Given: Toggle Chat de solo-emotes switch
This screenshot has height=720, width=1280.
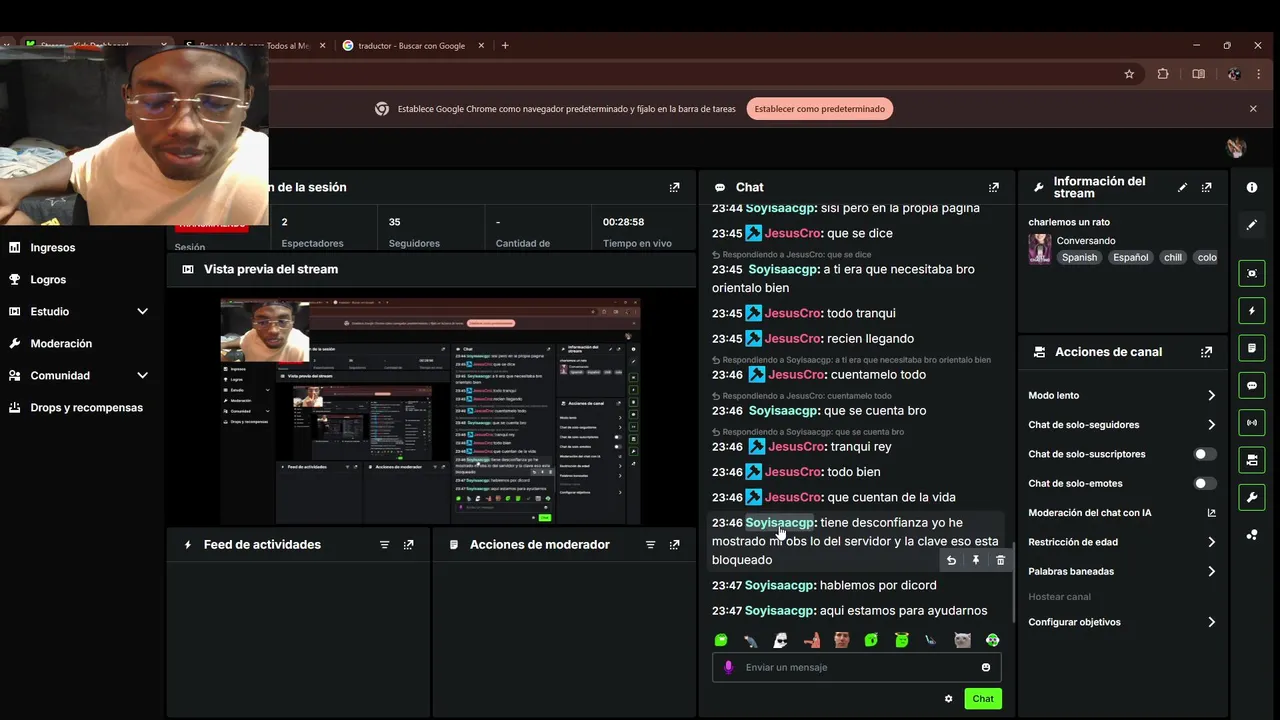Looking at the screenshot, I should [1205, 483].
